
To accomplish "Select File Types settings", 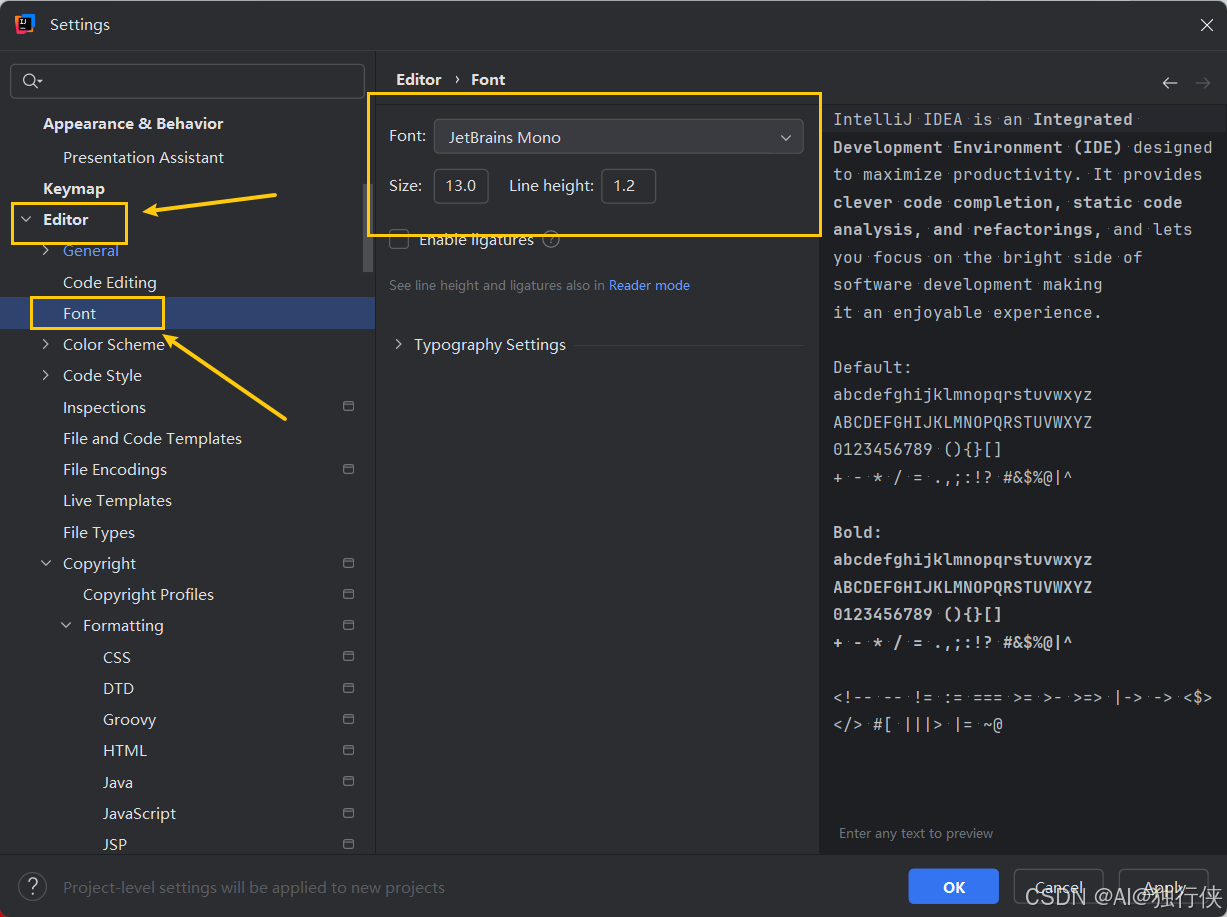I will click(x=99, y=532).
